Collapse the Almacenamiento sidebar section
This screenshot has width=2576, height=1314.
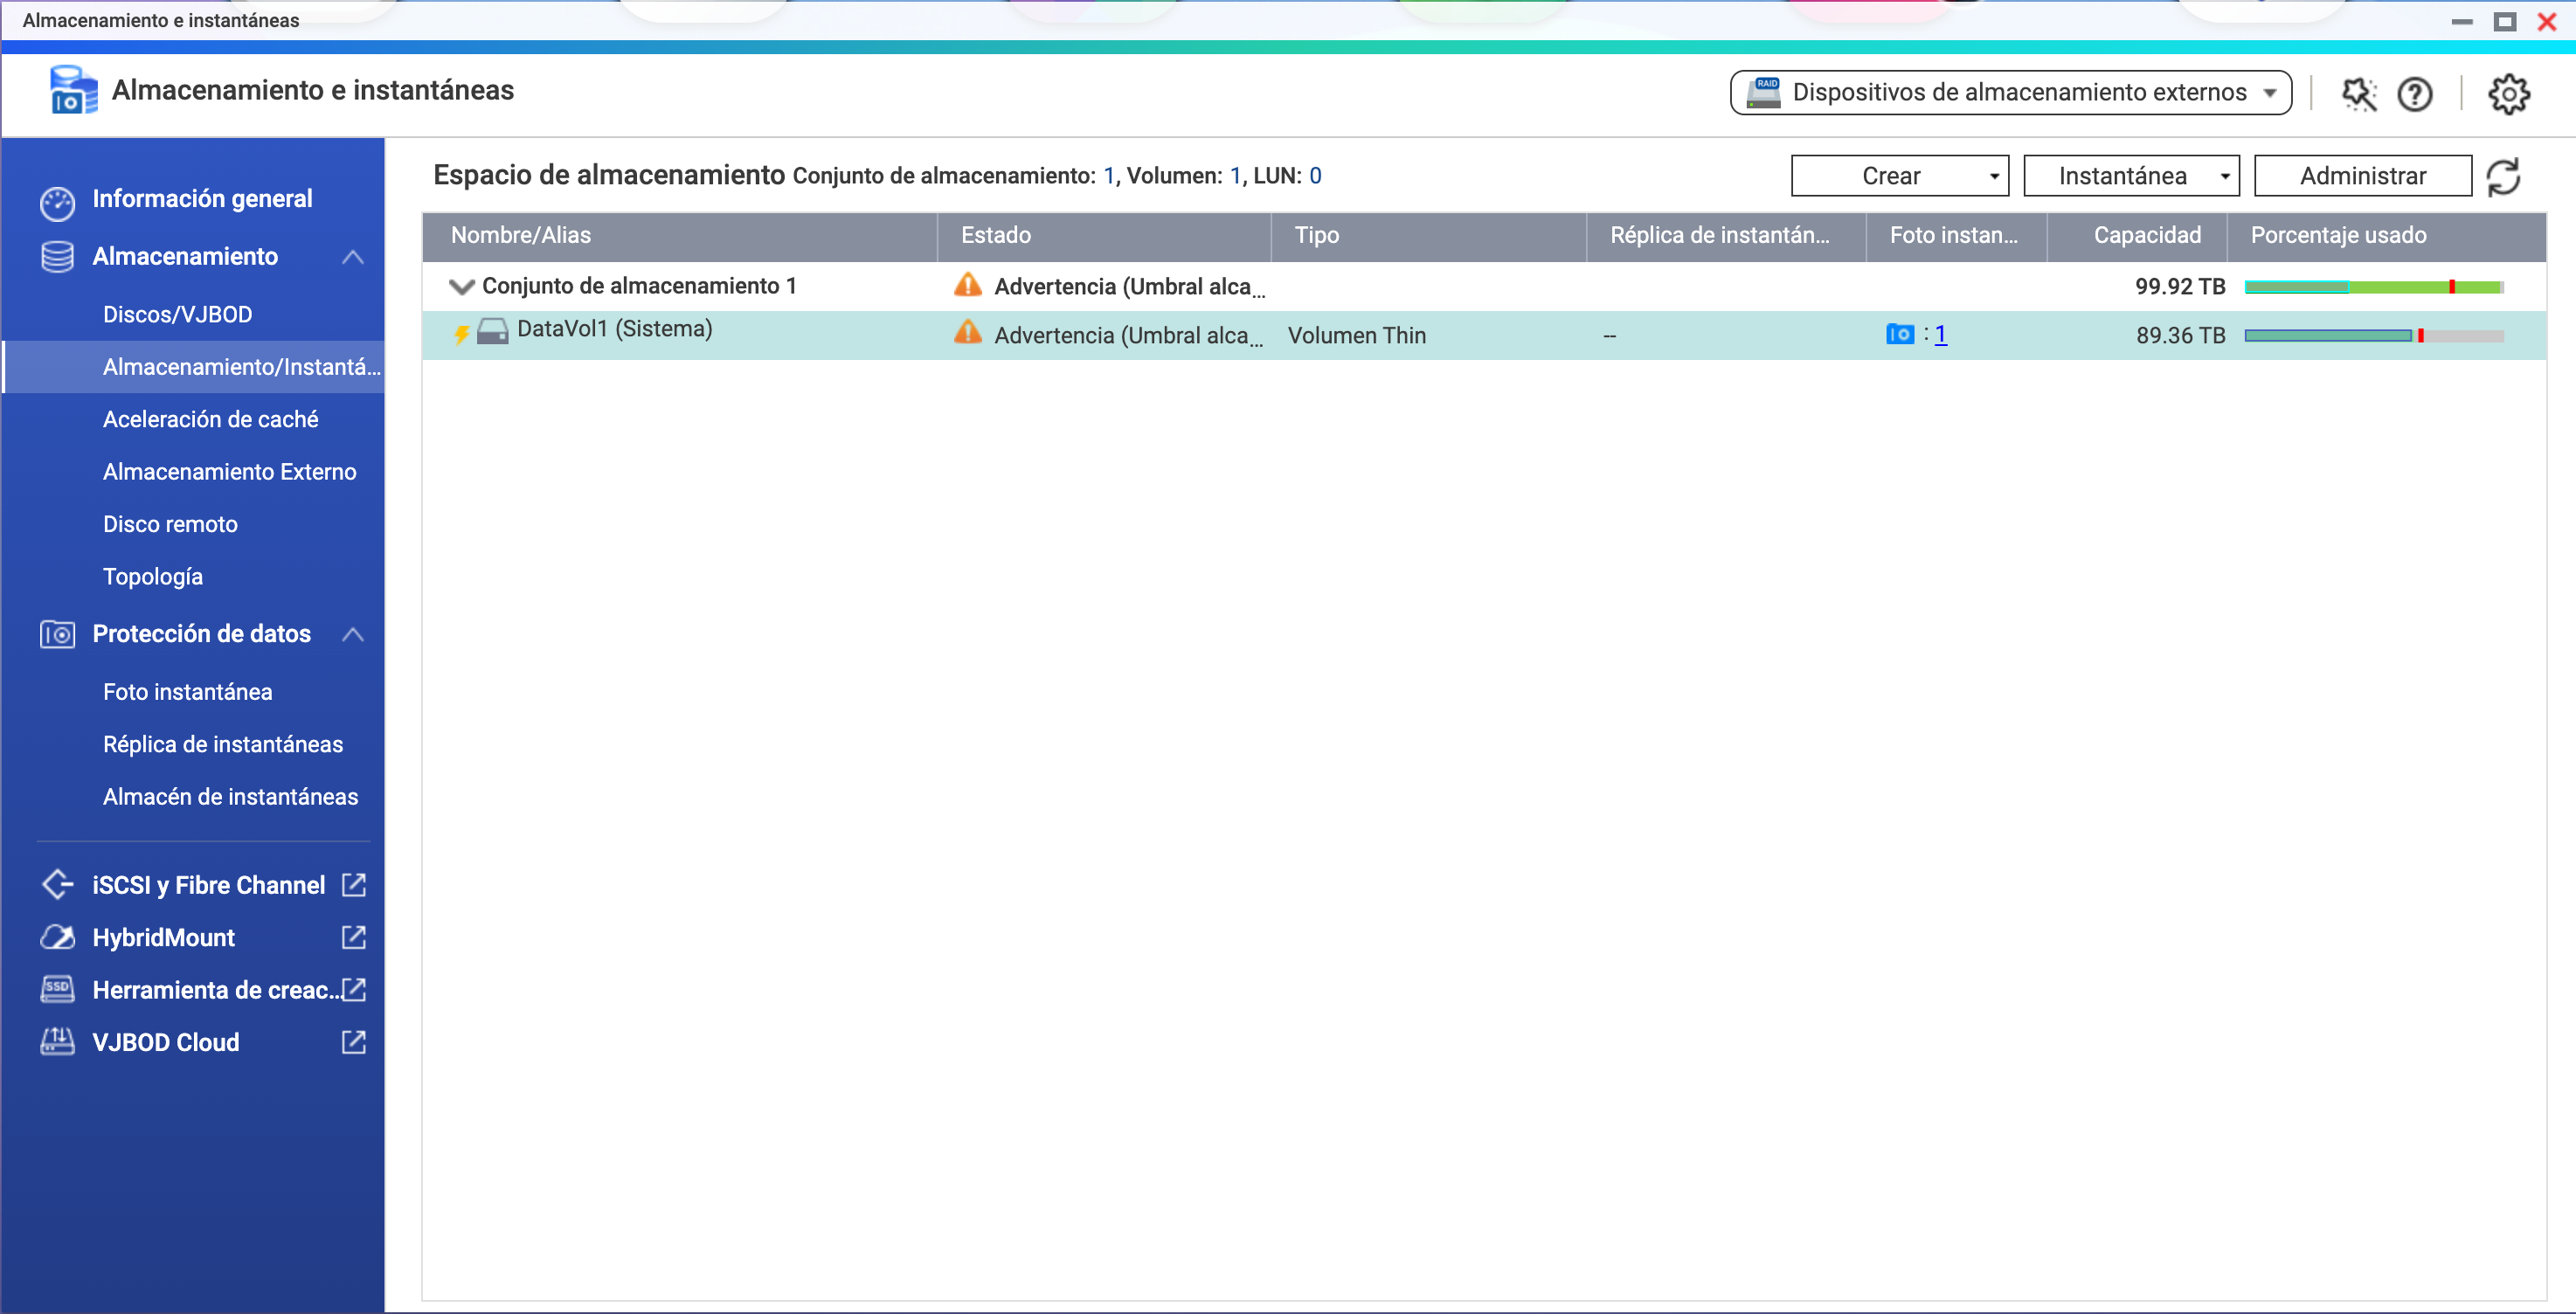click(352, 257)
